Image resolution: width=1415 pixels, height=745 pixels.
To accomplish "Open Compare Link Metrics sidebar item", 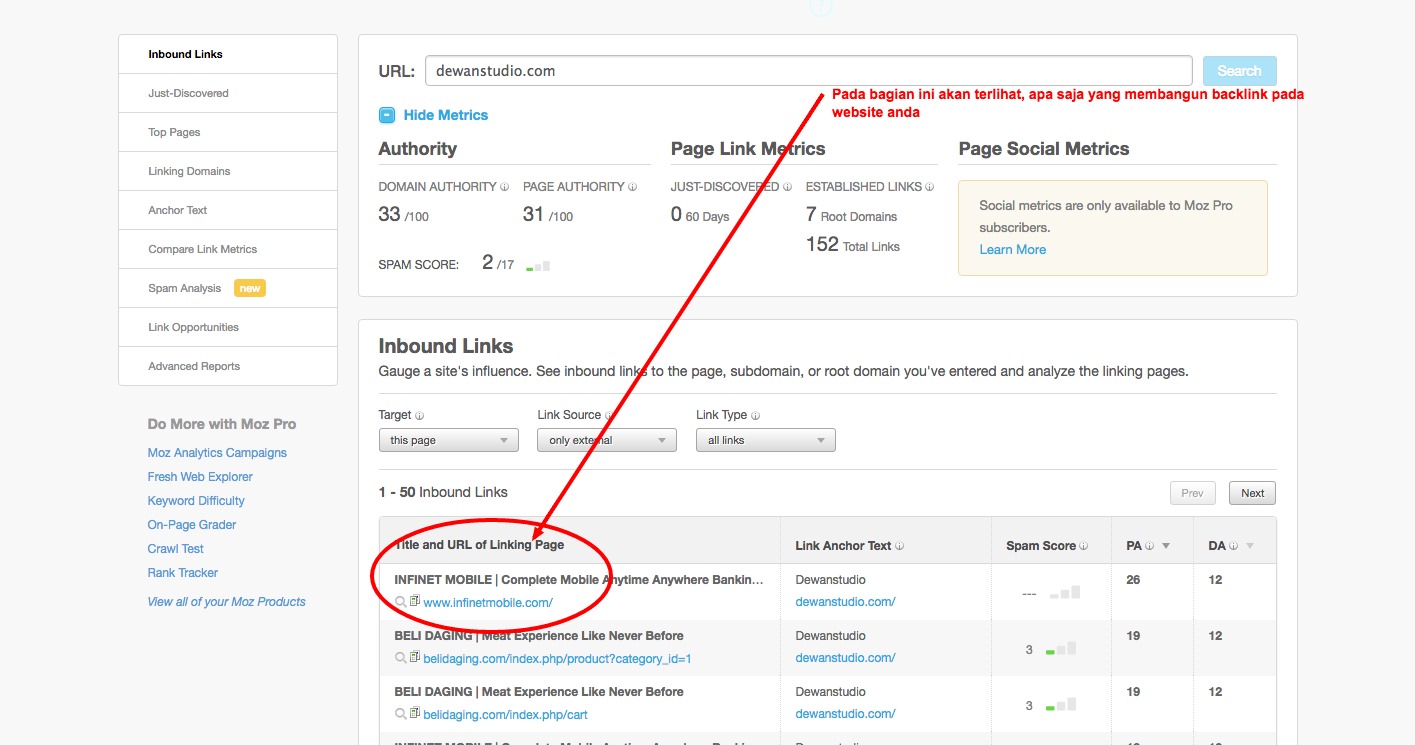I will (x=228, y=249).
